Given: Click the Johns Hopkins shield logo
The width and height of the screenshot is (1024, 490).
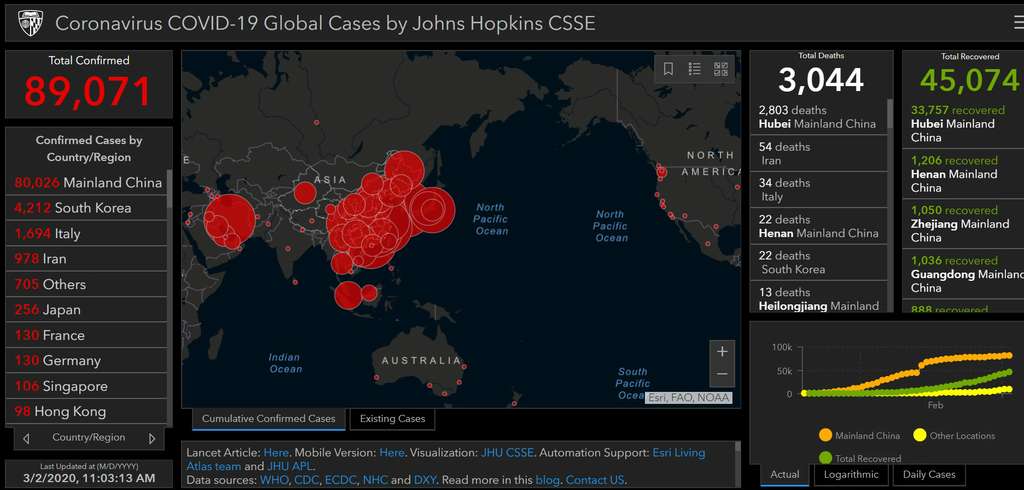Looking at the screenshot, I should click(30, 23).
